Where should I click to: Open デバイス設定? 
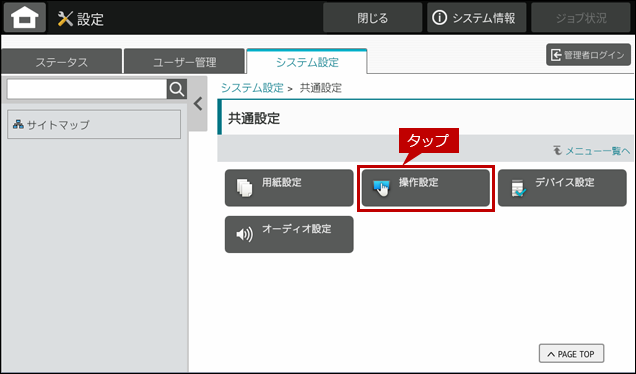point(562,188)
